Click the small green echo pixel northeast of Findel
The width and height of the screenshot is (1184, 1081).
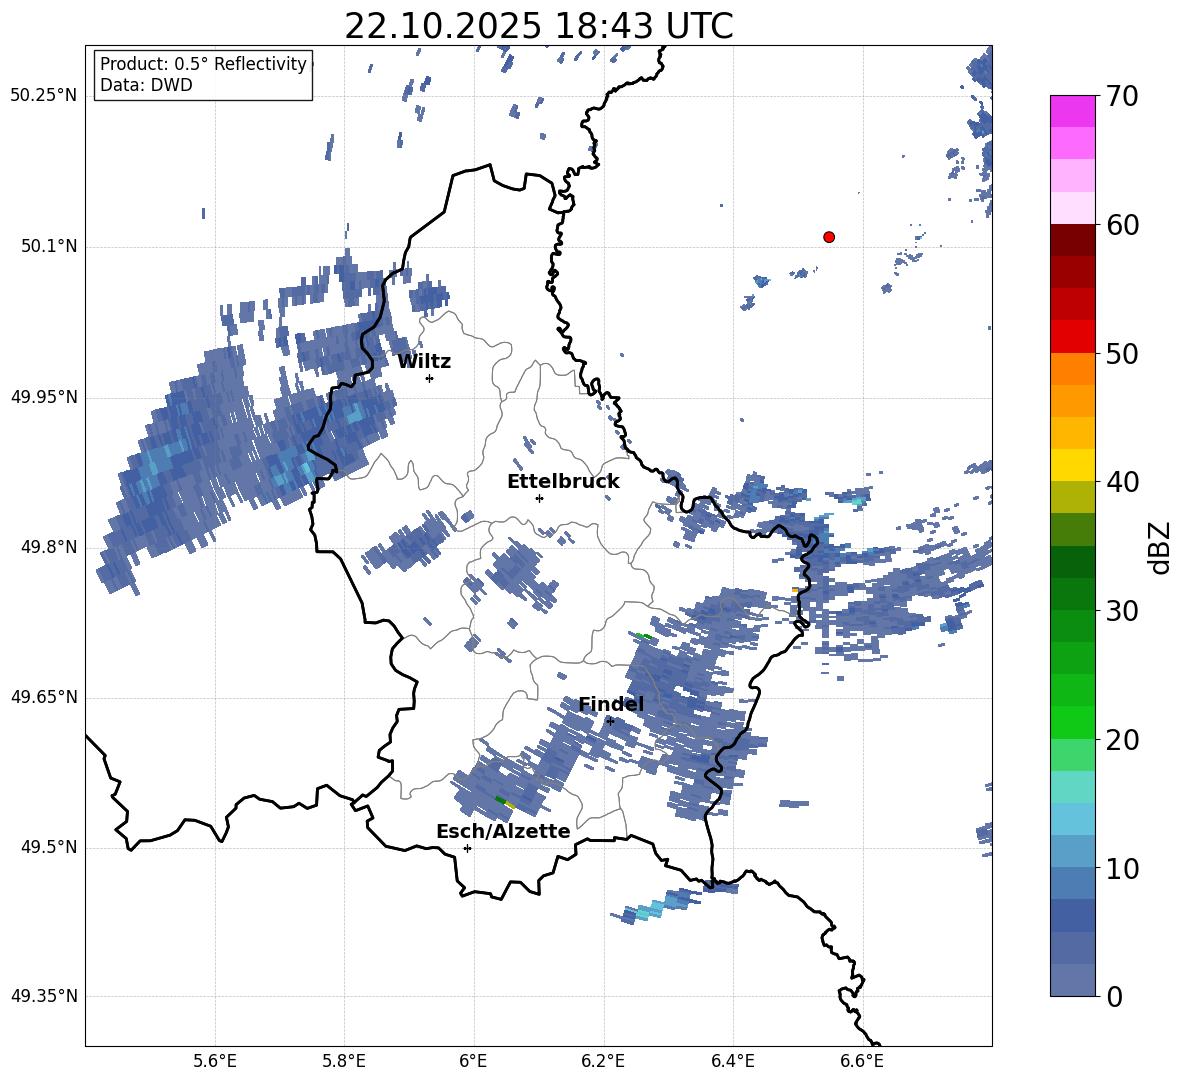click(x=643, y=636)
